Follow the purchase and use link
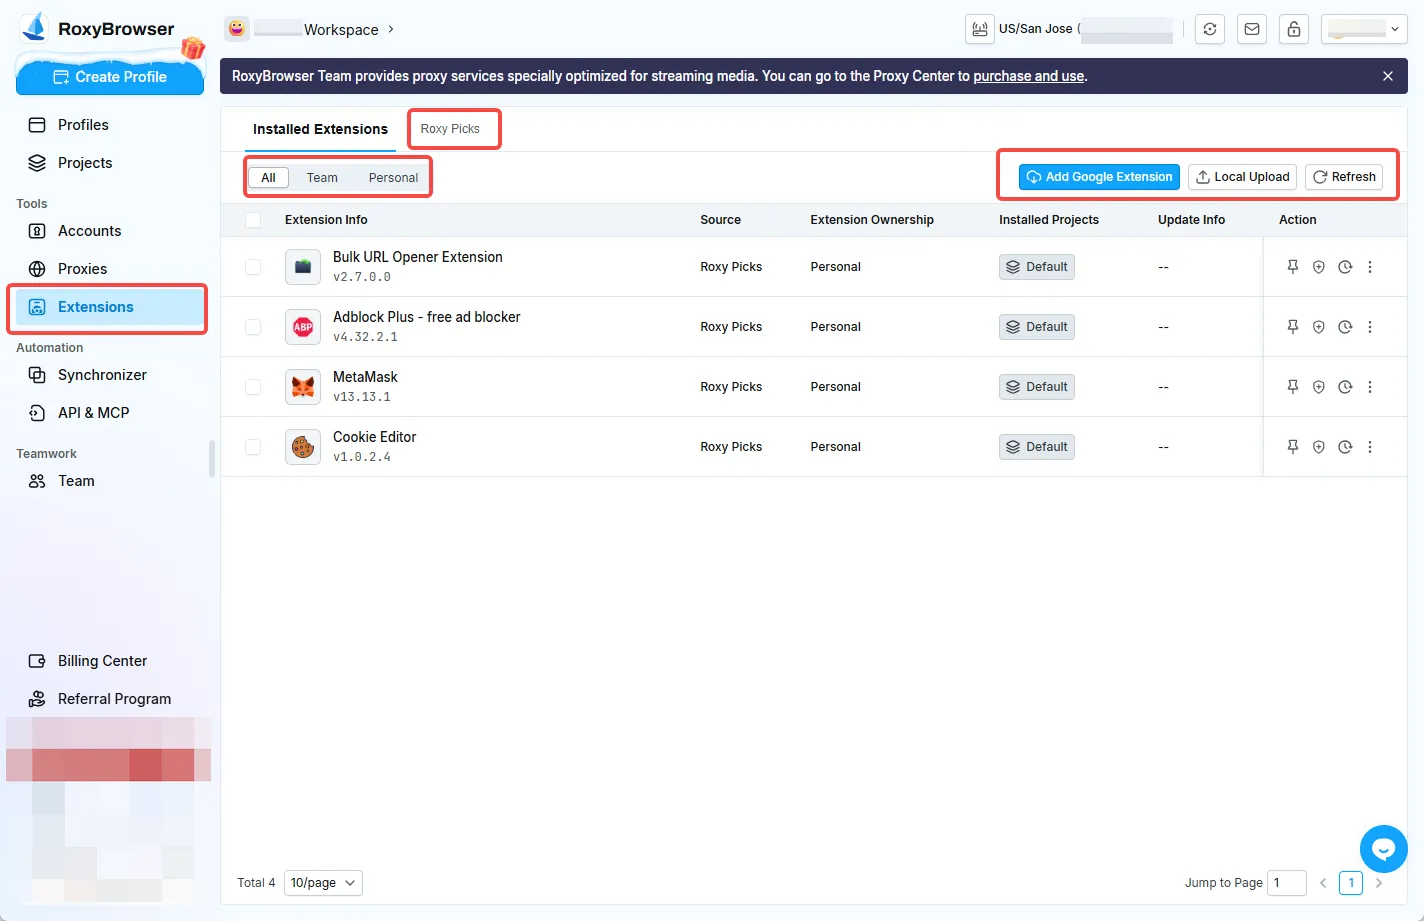 click(1028, 76)
